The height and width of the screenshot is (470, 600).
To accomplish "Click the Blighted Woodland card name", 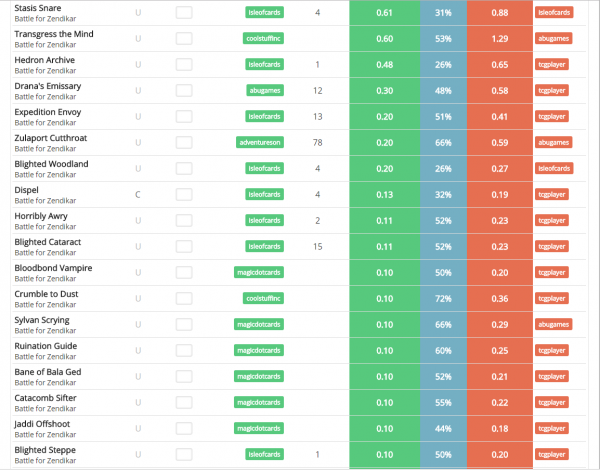I will click(51, 163).
